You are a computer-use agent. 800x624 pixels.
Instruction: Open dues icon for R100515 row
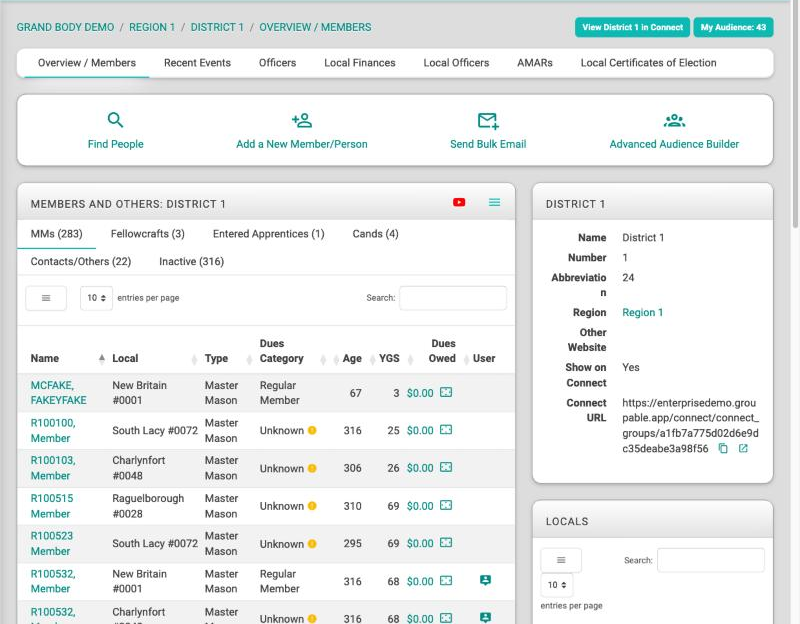pos(446,505)
